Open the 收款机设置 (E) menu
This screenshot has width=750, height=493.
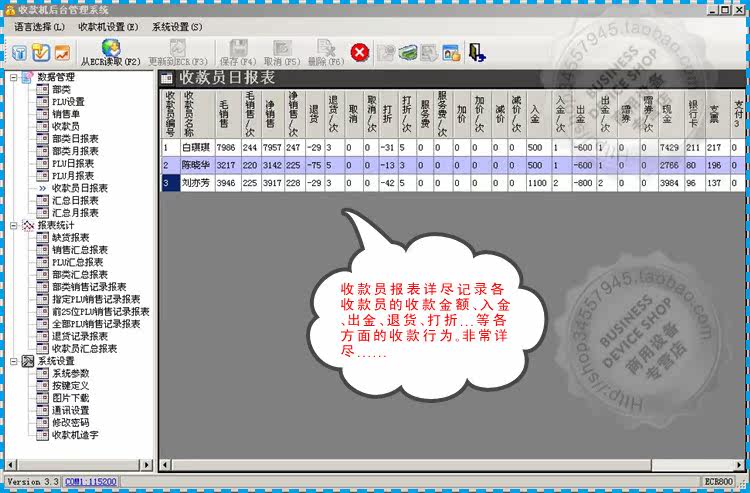tap(108, 27)
